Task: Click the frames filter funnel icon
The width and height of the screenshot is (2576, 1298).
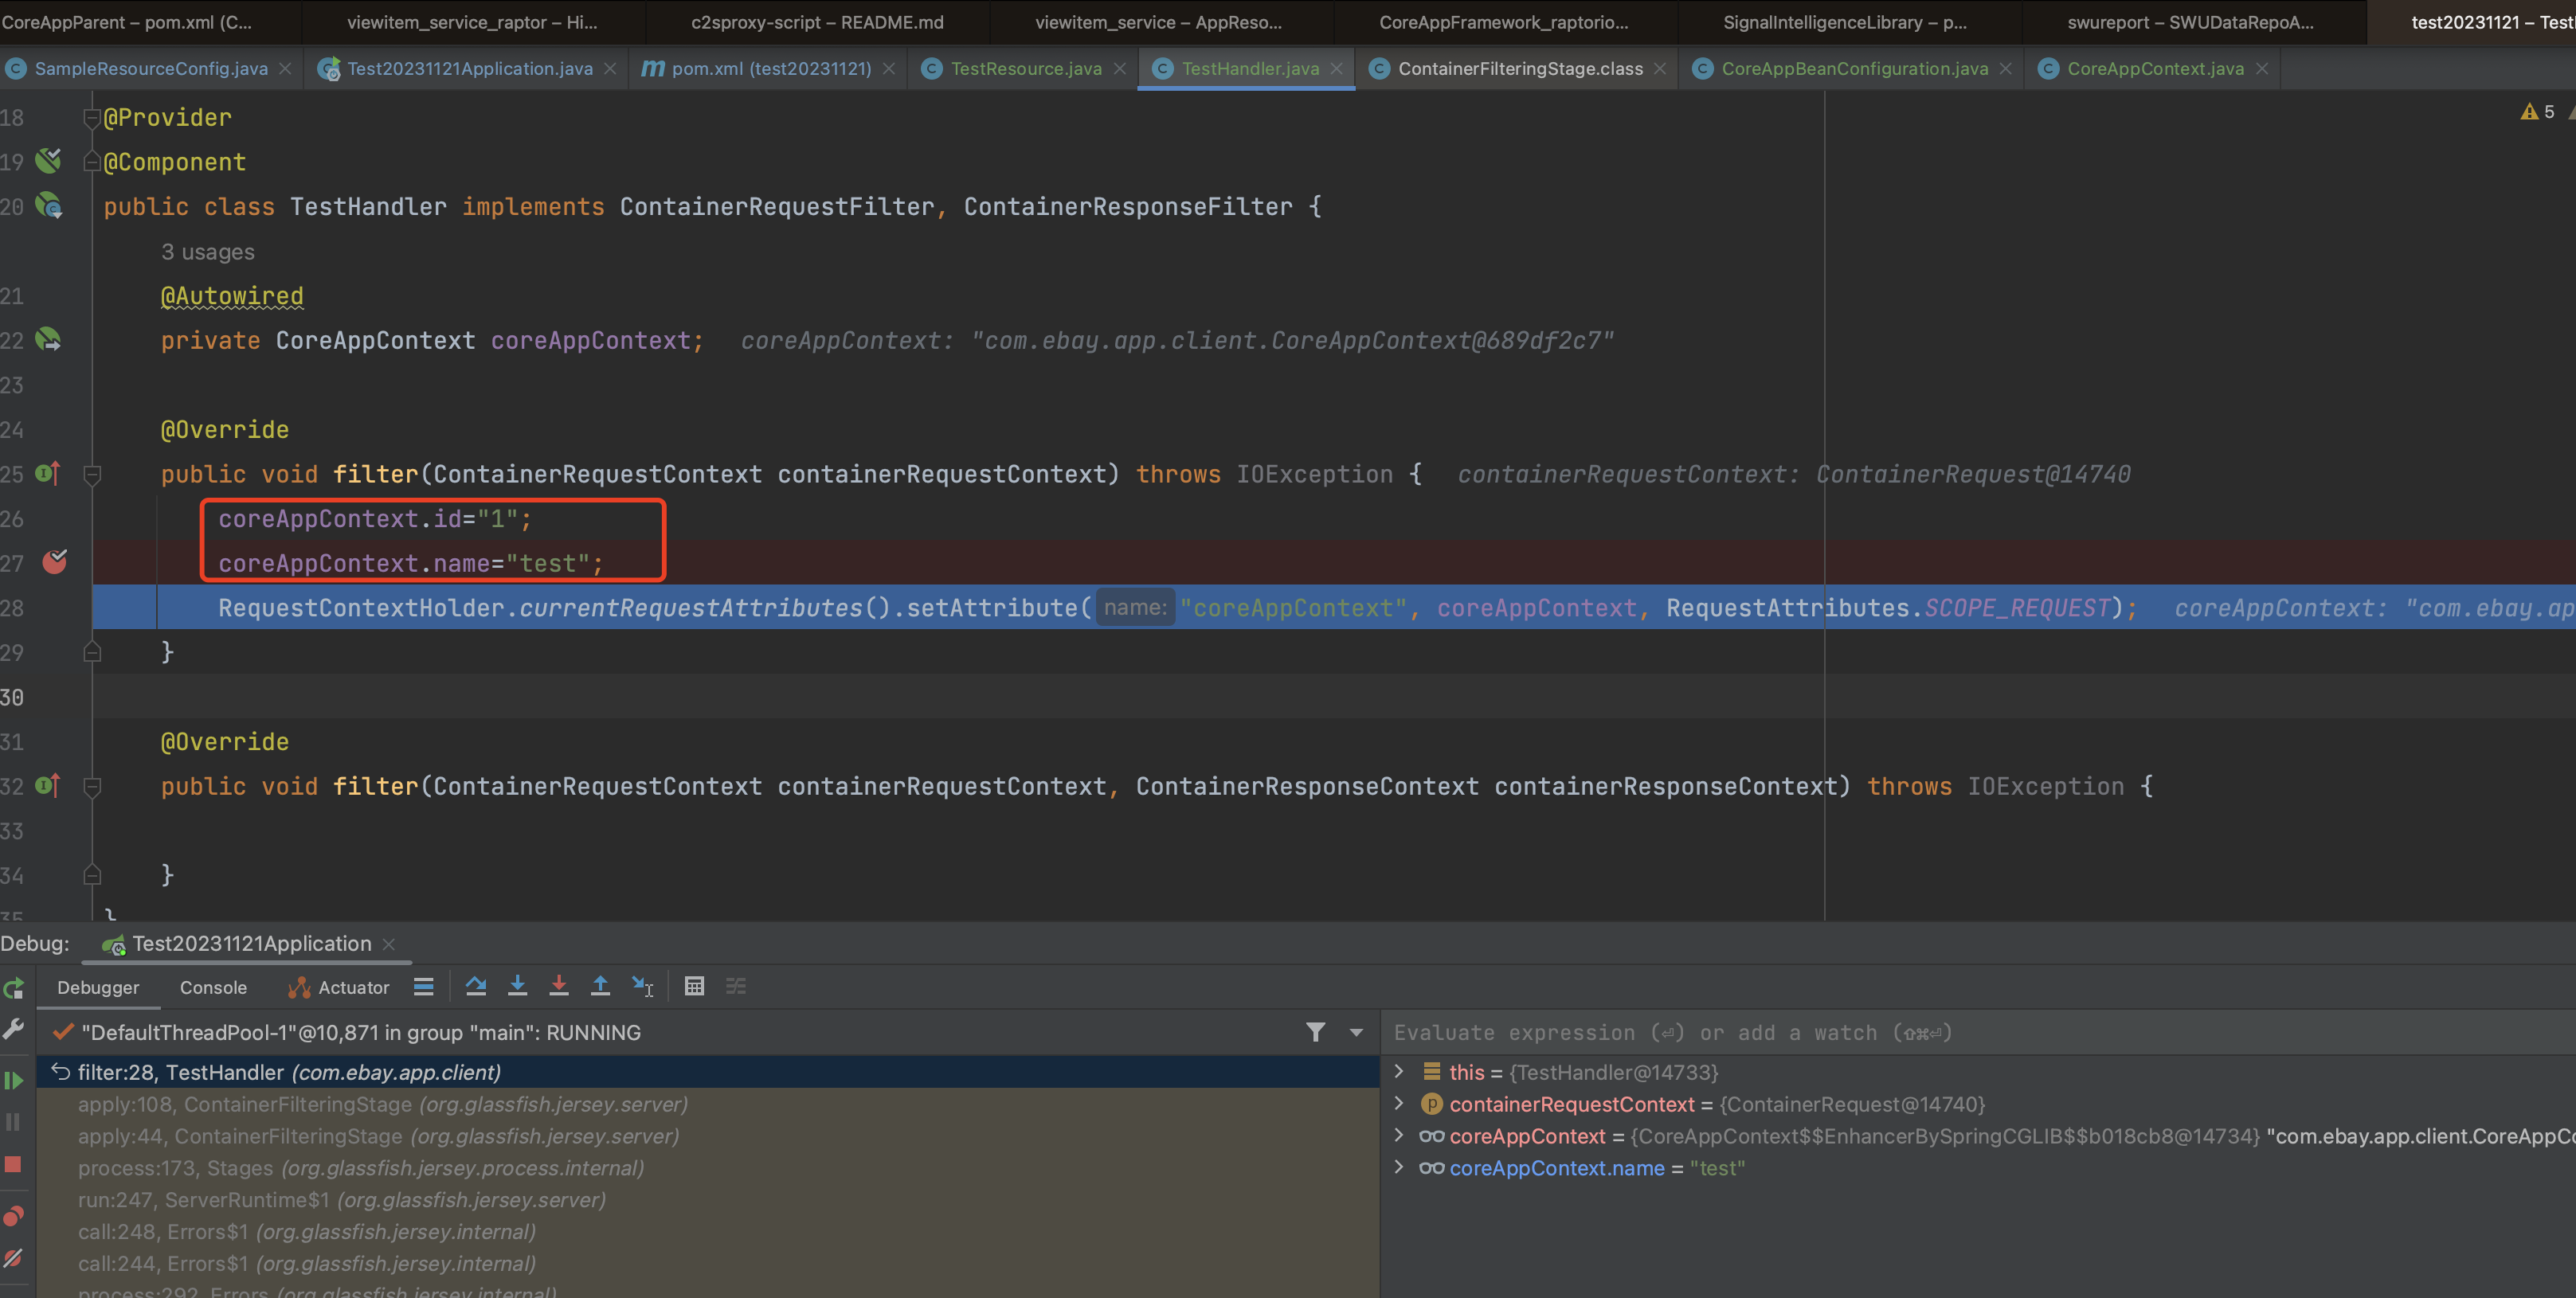Action: (x=1316, y=1032)
